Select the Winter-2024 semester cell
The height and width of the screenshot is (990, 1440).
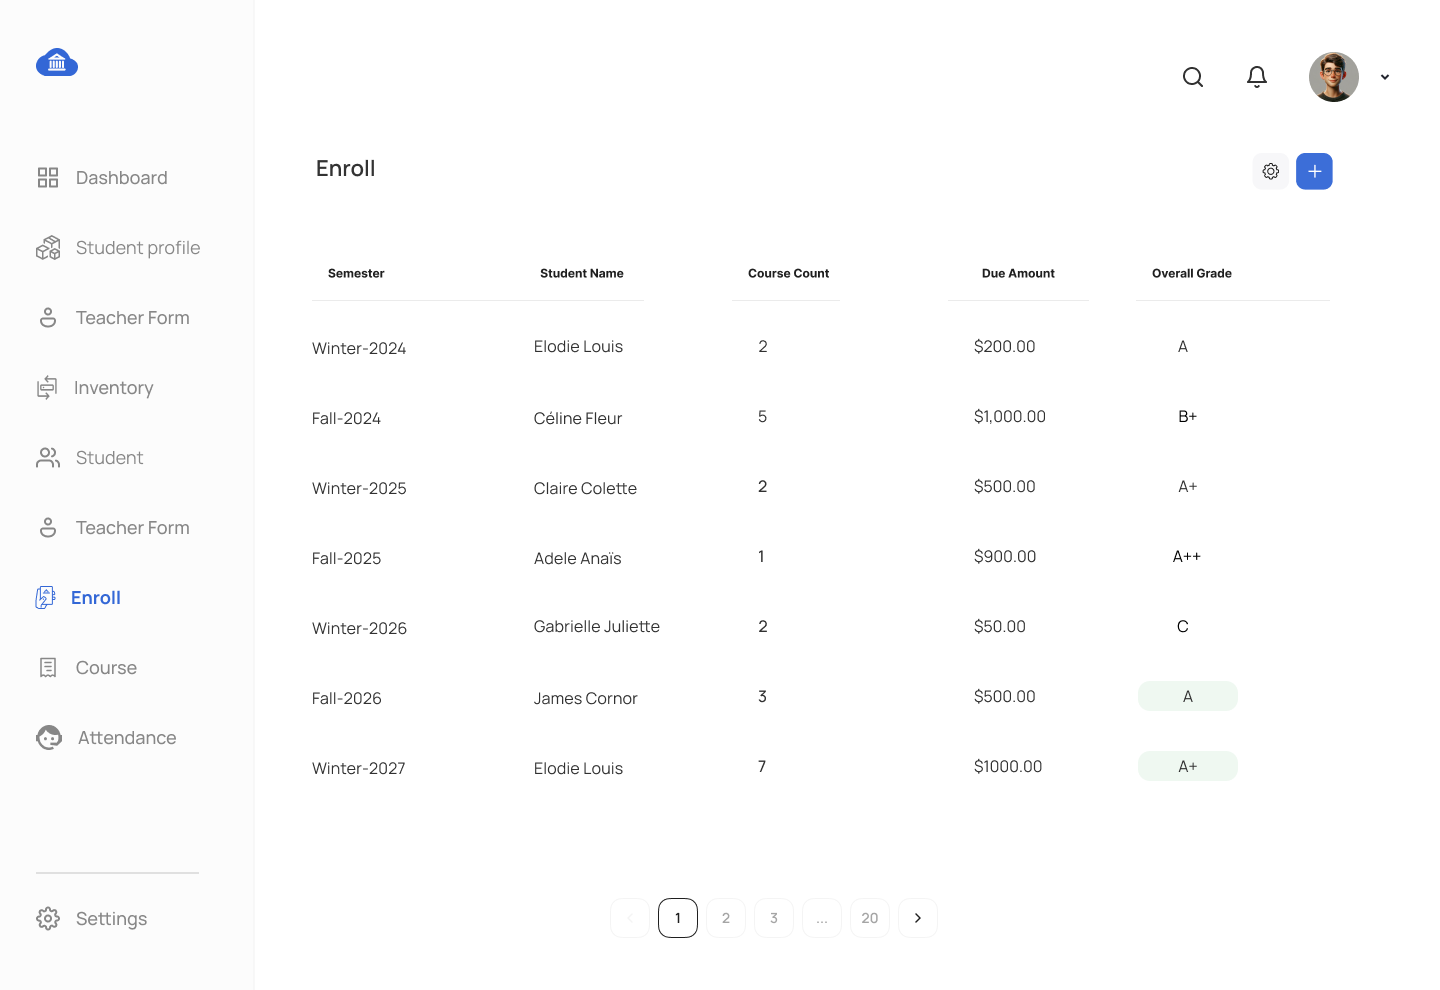359,348
